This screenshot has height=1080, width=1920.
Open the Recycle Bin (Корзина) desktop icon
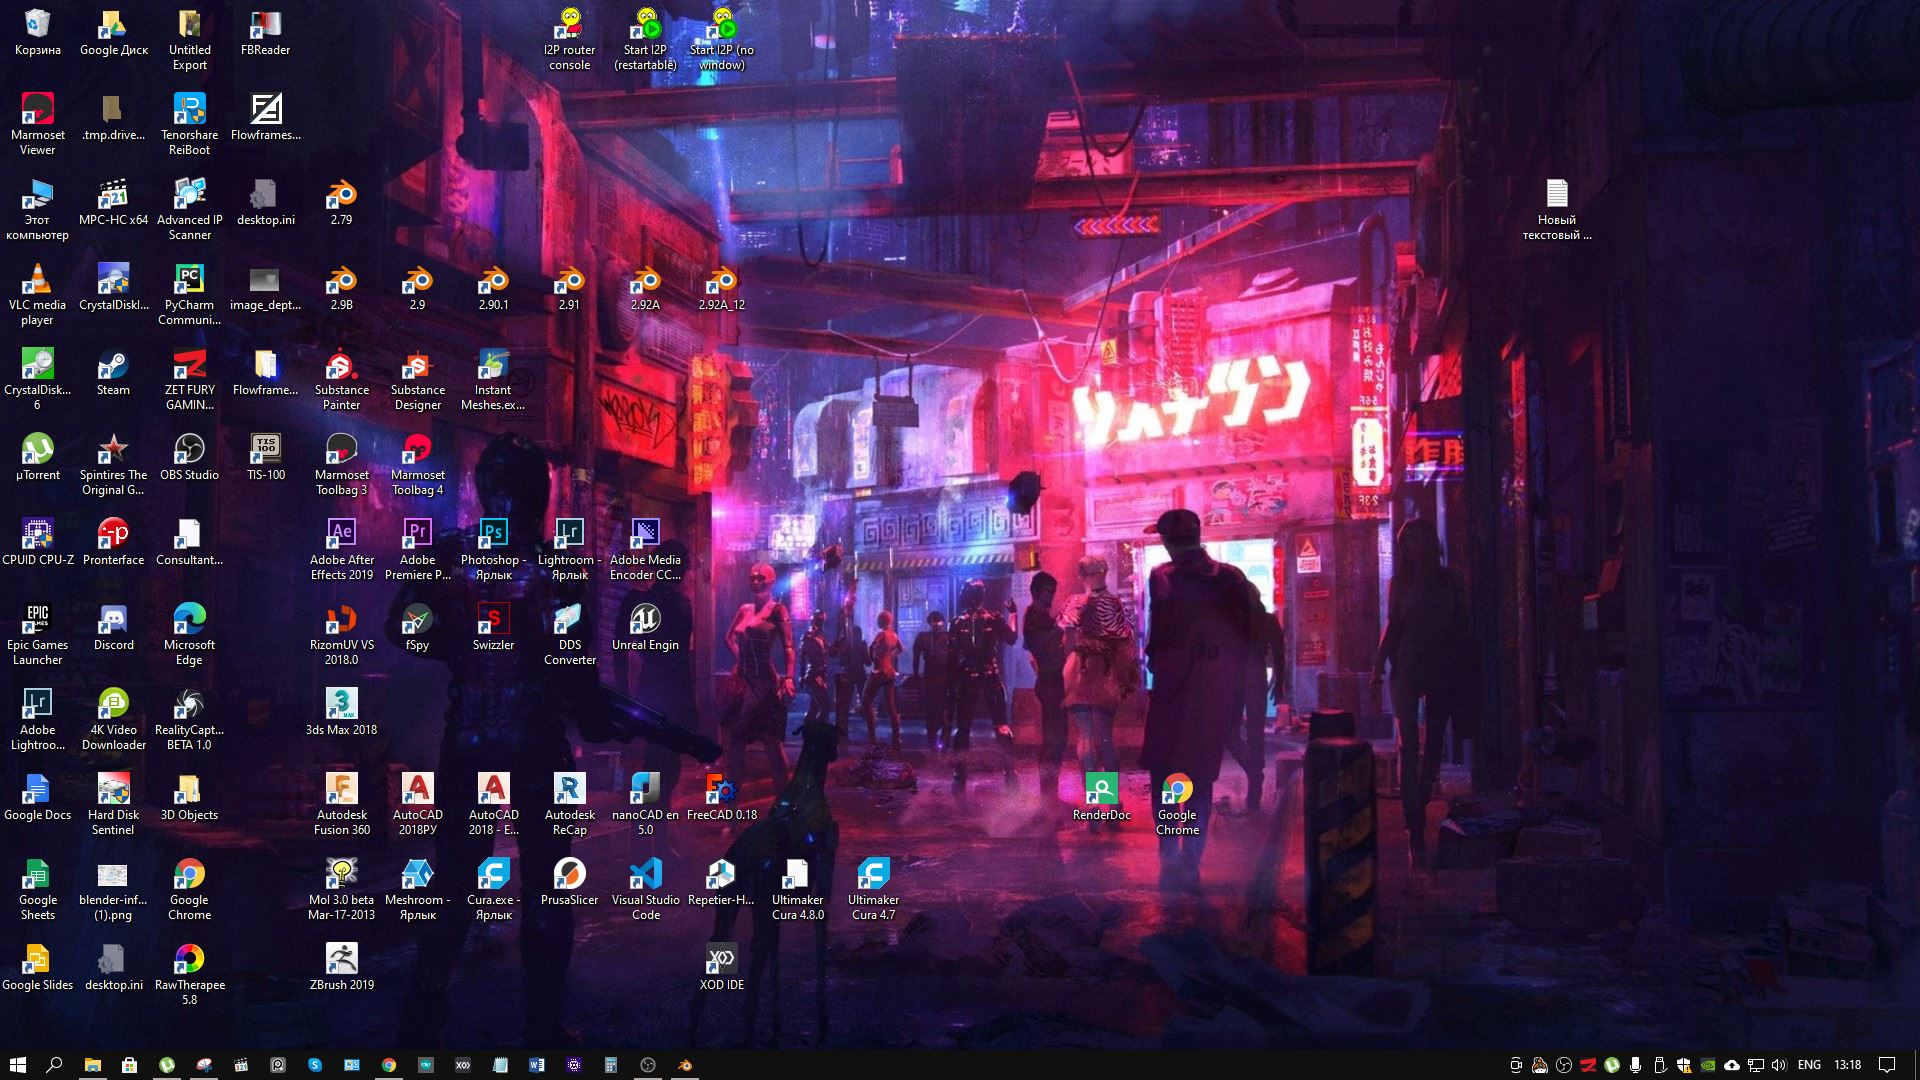click(37, 32)
